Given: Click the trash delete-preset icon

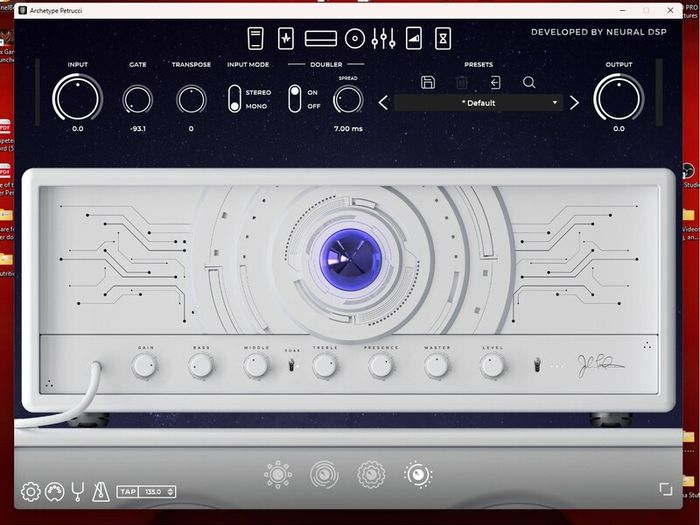Looking at the screenshot, I should pos(462,82).
